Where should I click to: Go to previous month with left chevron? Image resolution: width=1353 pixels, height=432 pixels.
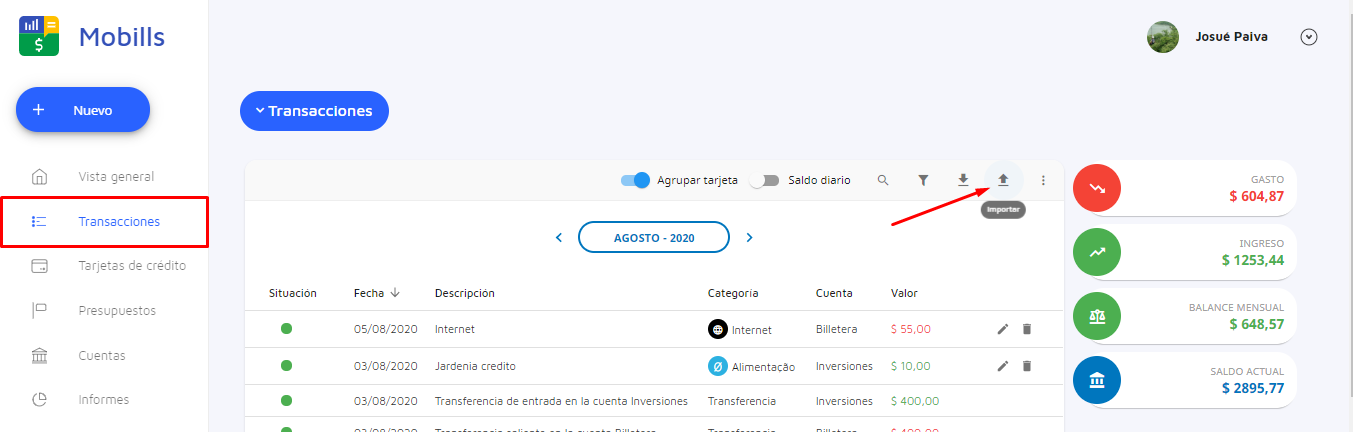point(559,238)
